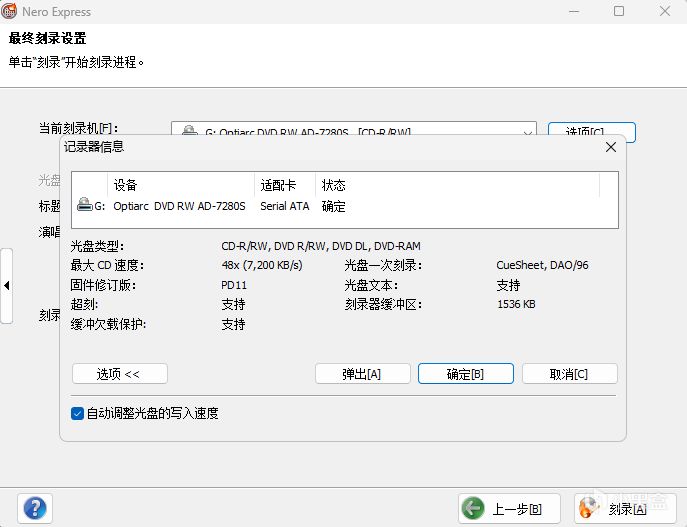The image size is (687, 527).
Task: Click the 1536 KB buffer value
Action: tap(516, 304)
